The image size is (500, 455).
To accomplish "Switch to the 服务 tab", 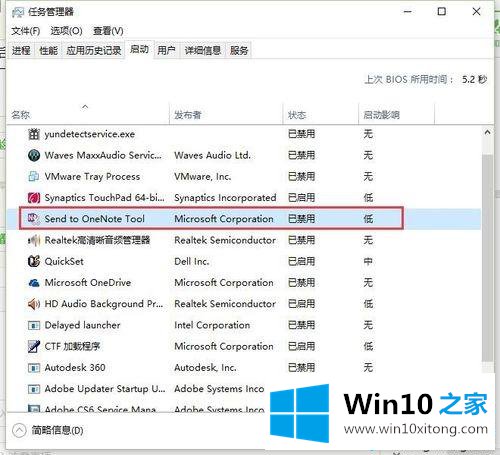I will tap(239, 51).
